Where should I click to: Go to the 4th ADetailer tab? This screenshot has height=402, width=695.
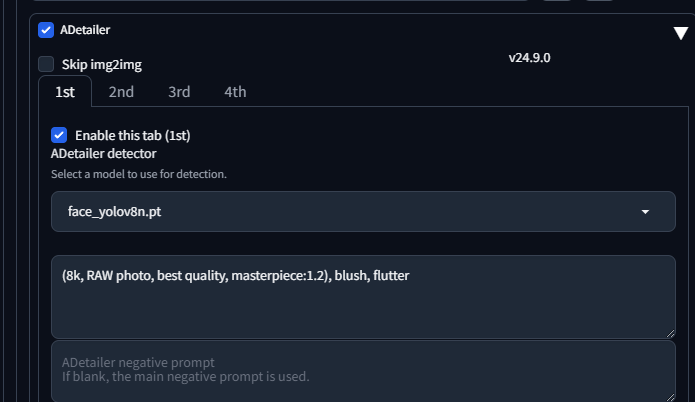click(235, 92)
